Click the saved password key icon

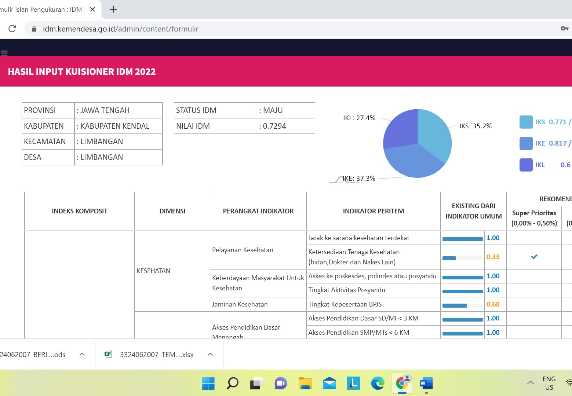(564, 28)
